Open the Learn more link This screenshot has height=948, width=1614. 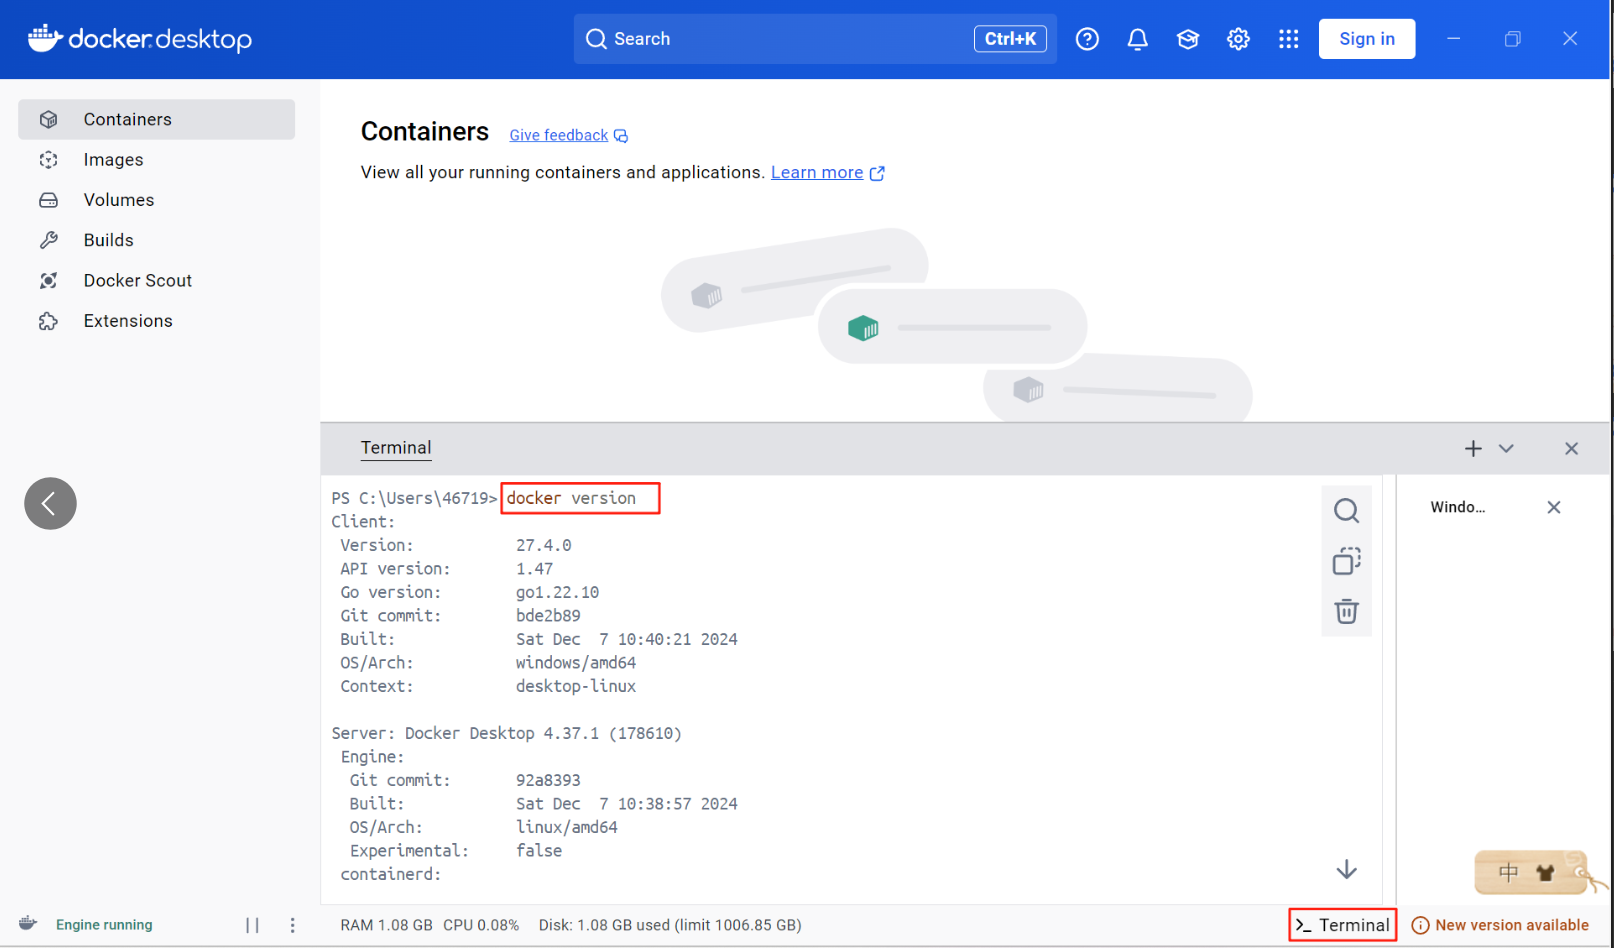click(817, 172)
